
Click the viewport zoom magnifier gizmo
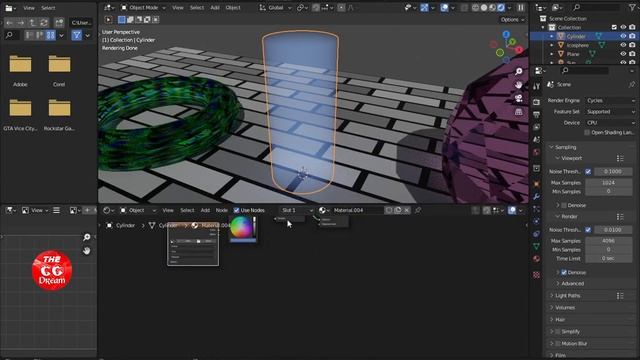pos(518,71)
